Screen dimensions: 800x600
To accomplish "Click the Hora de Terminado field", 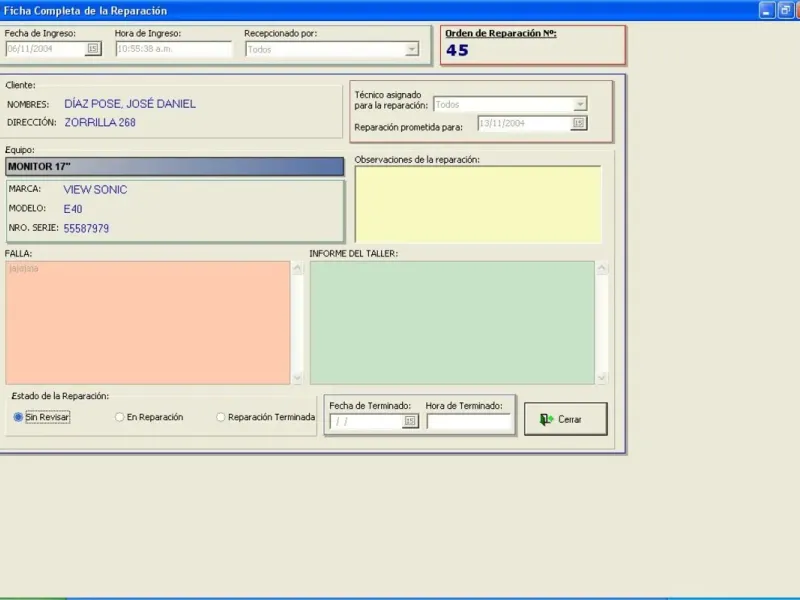I will pyautogui.click(x=468, y=421).
